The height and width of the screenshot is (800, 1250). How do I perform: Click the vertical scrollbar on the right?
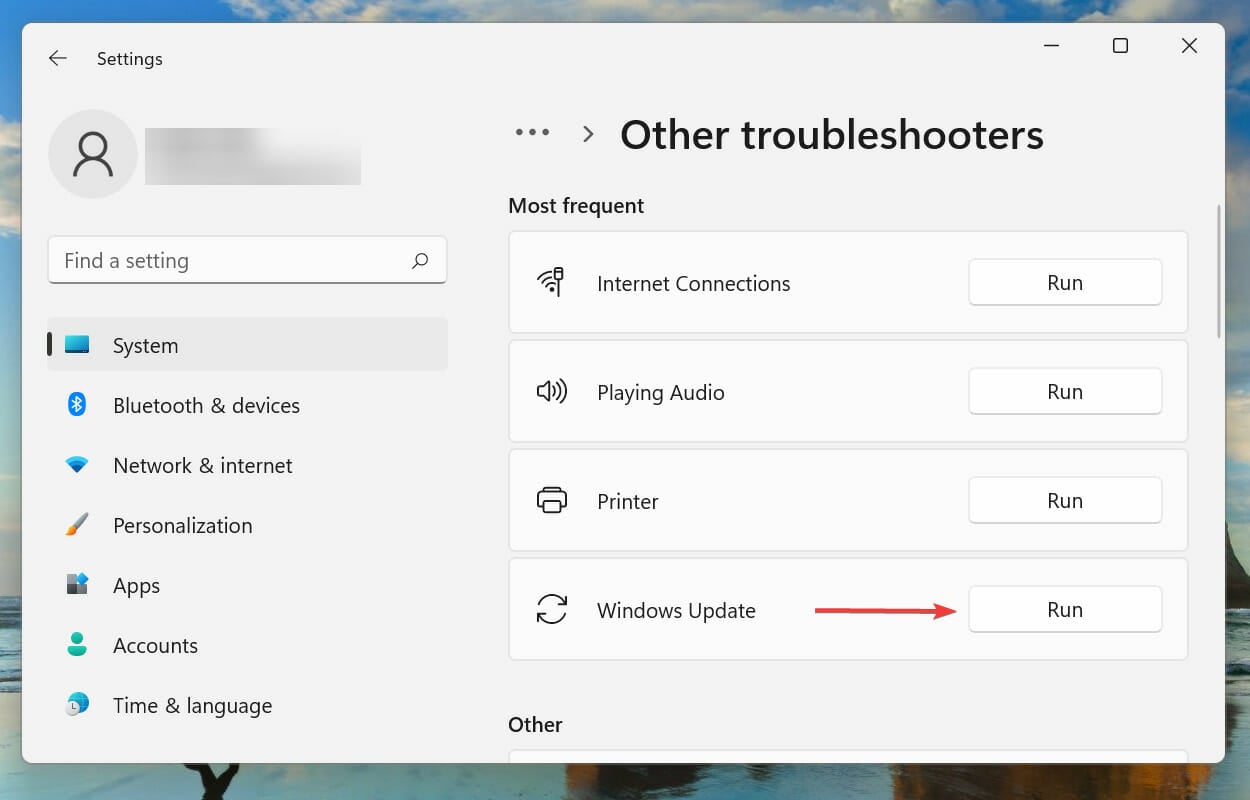tap(1218, 270)
